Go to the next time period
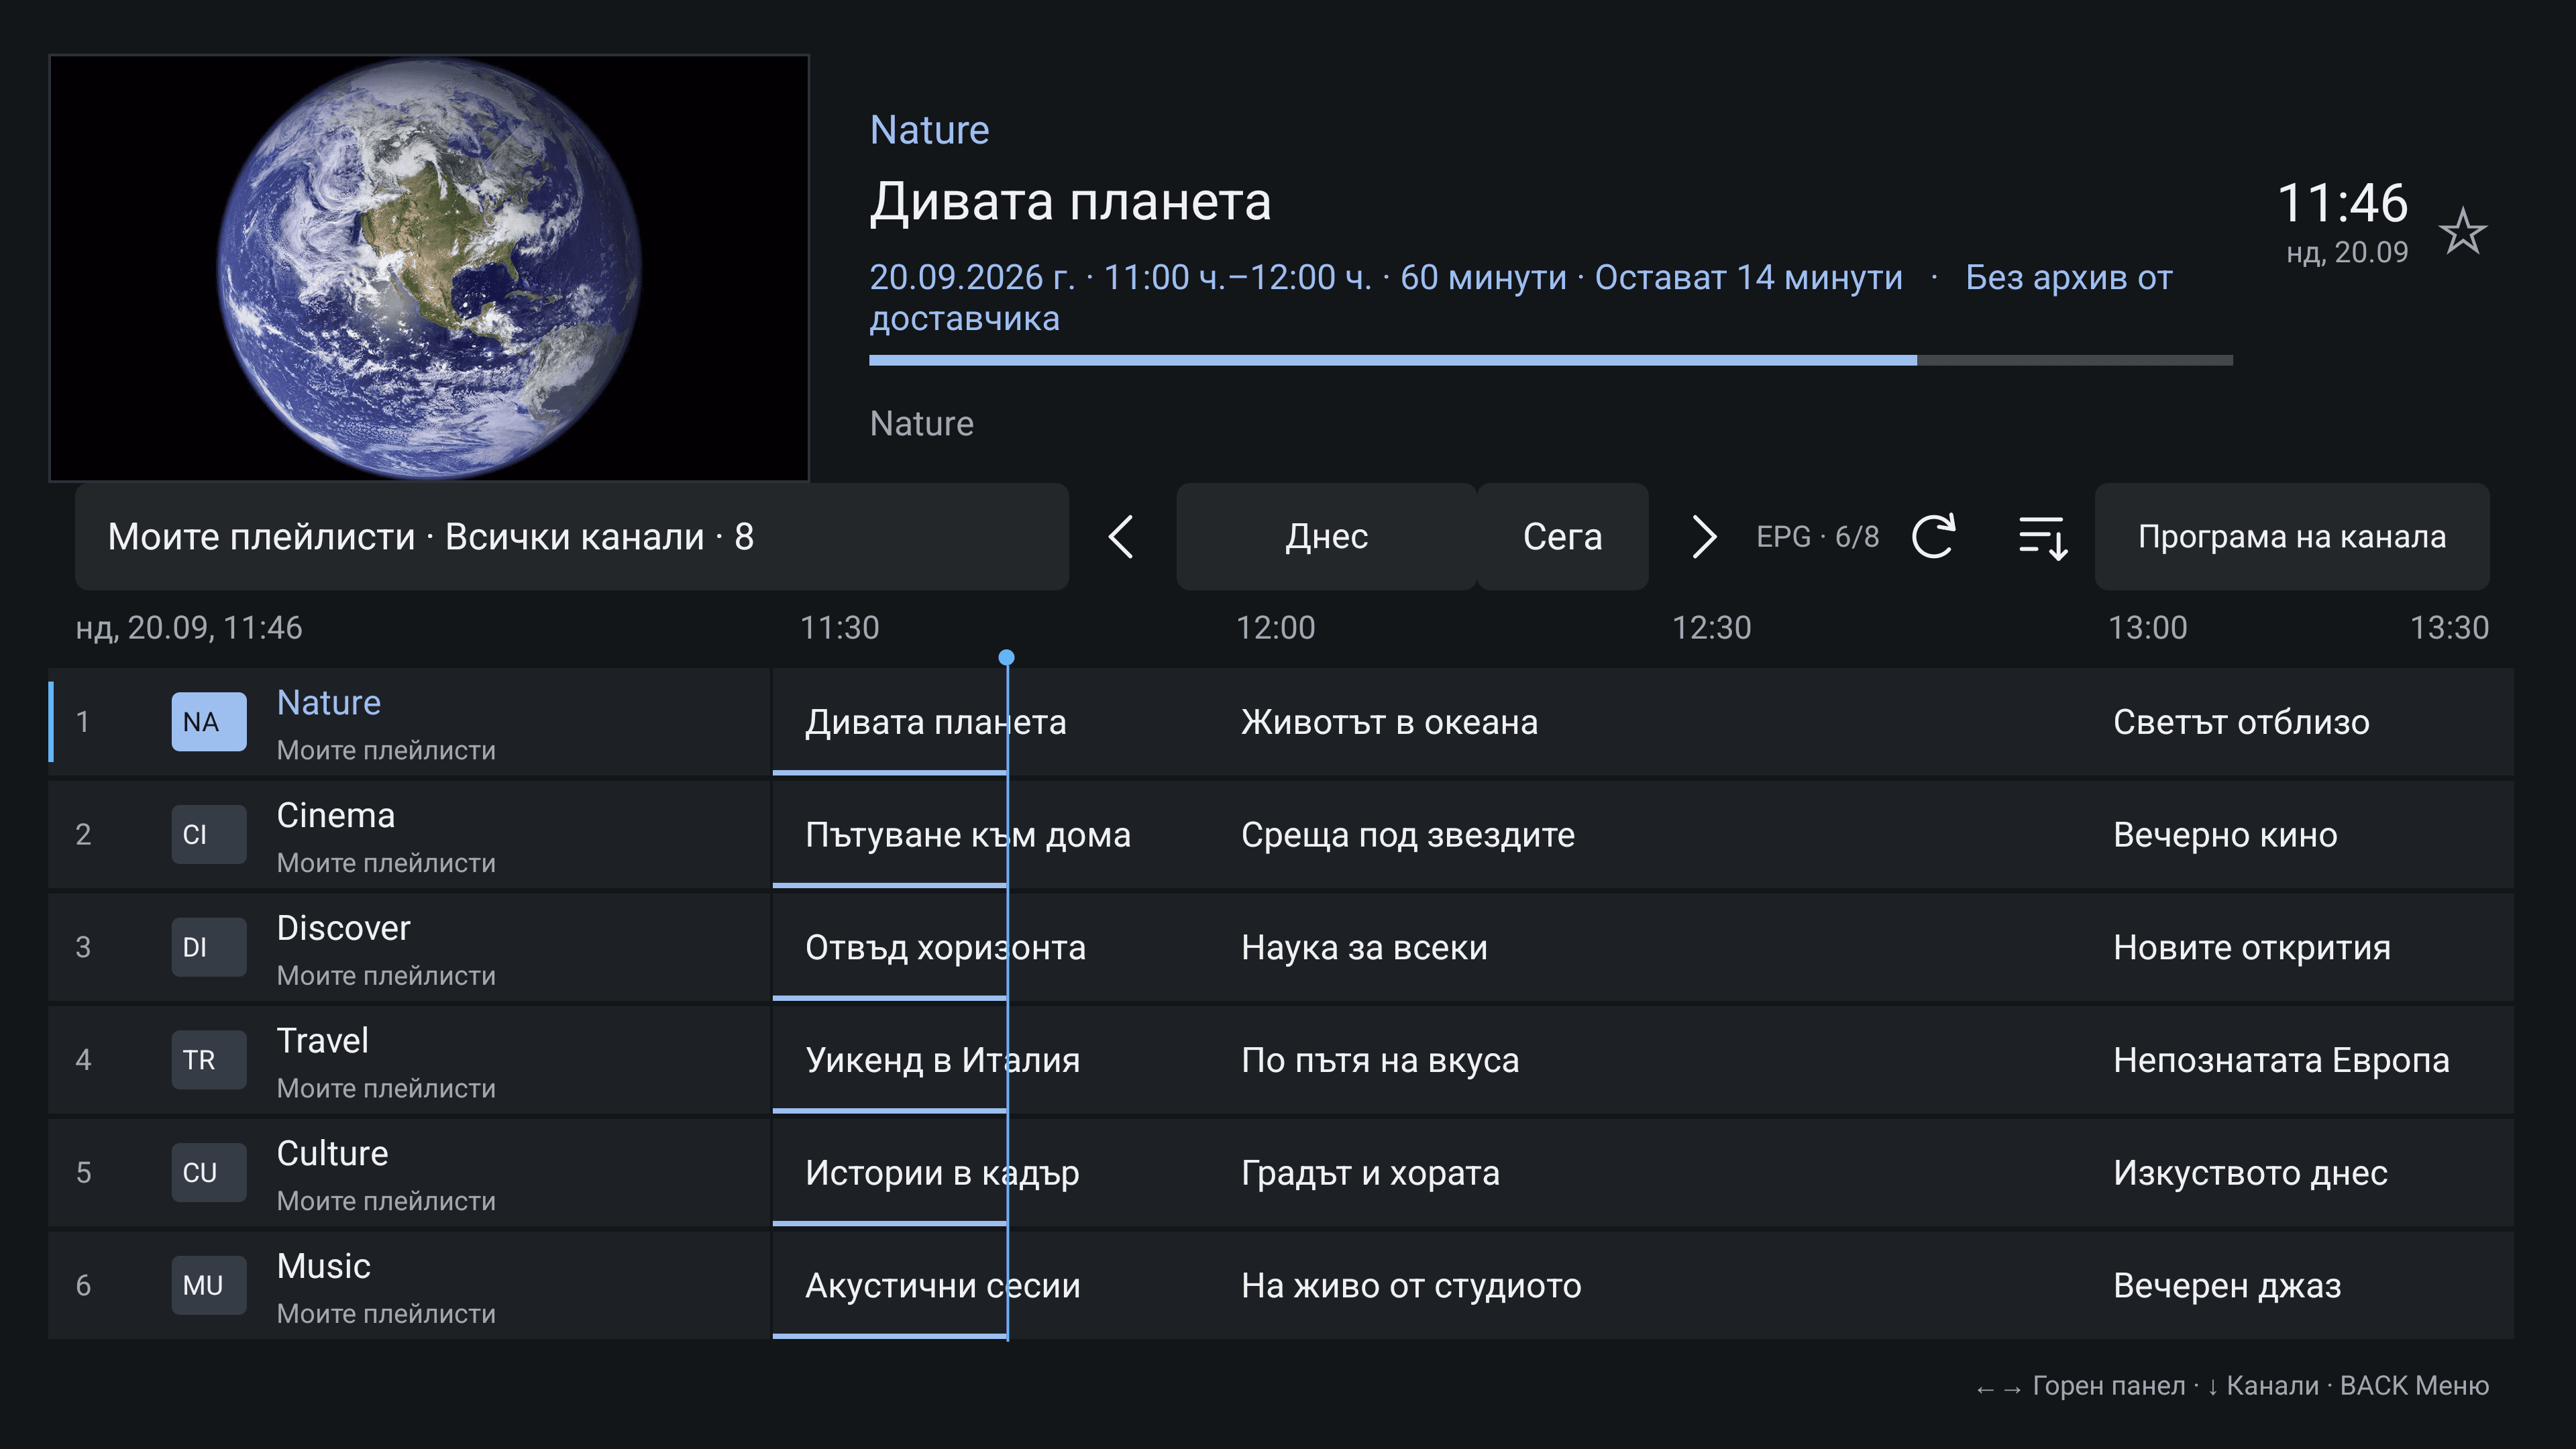Image resolution: width=2576 pixels, height=1449 pixels. point(1703,537)
